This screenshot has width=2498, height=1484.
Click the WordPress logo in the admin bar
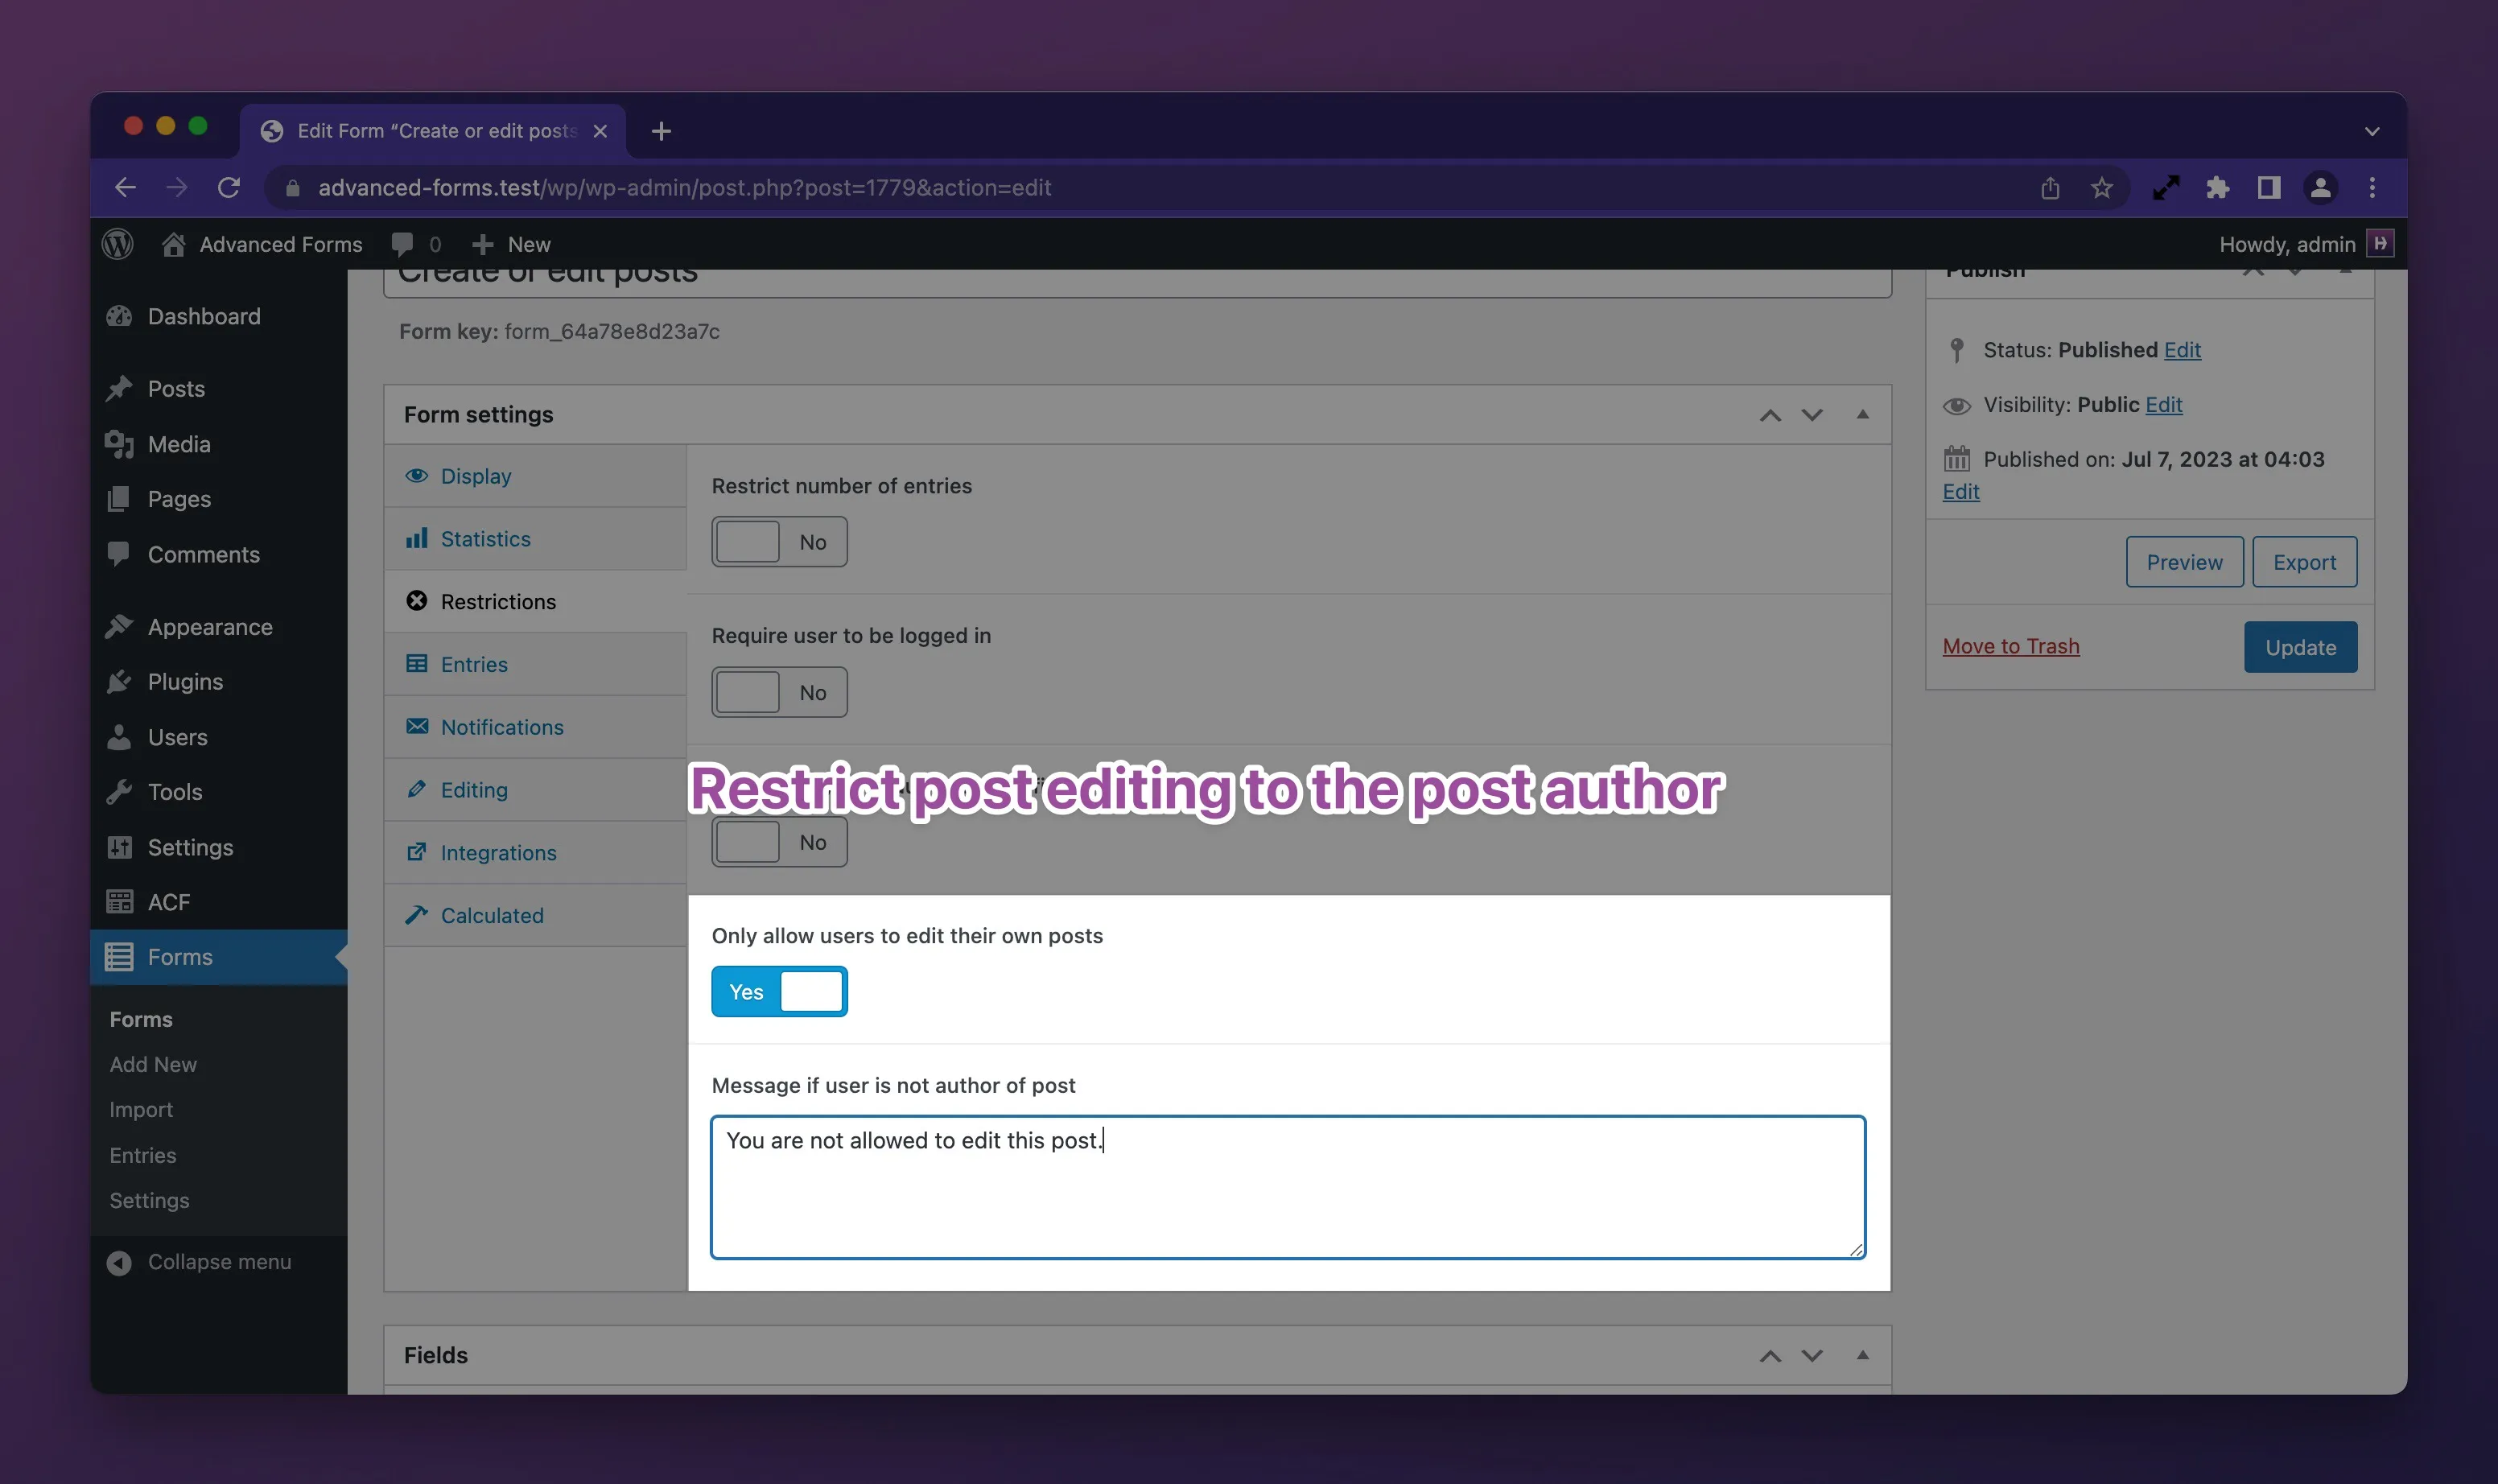click(x=118, y=244)
